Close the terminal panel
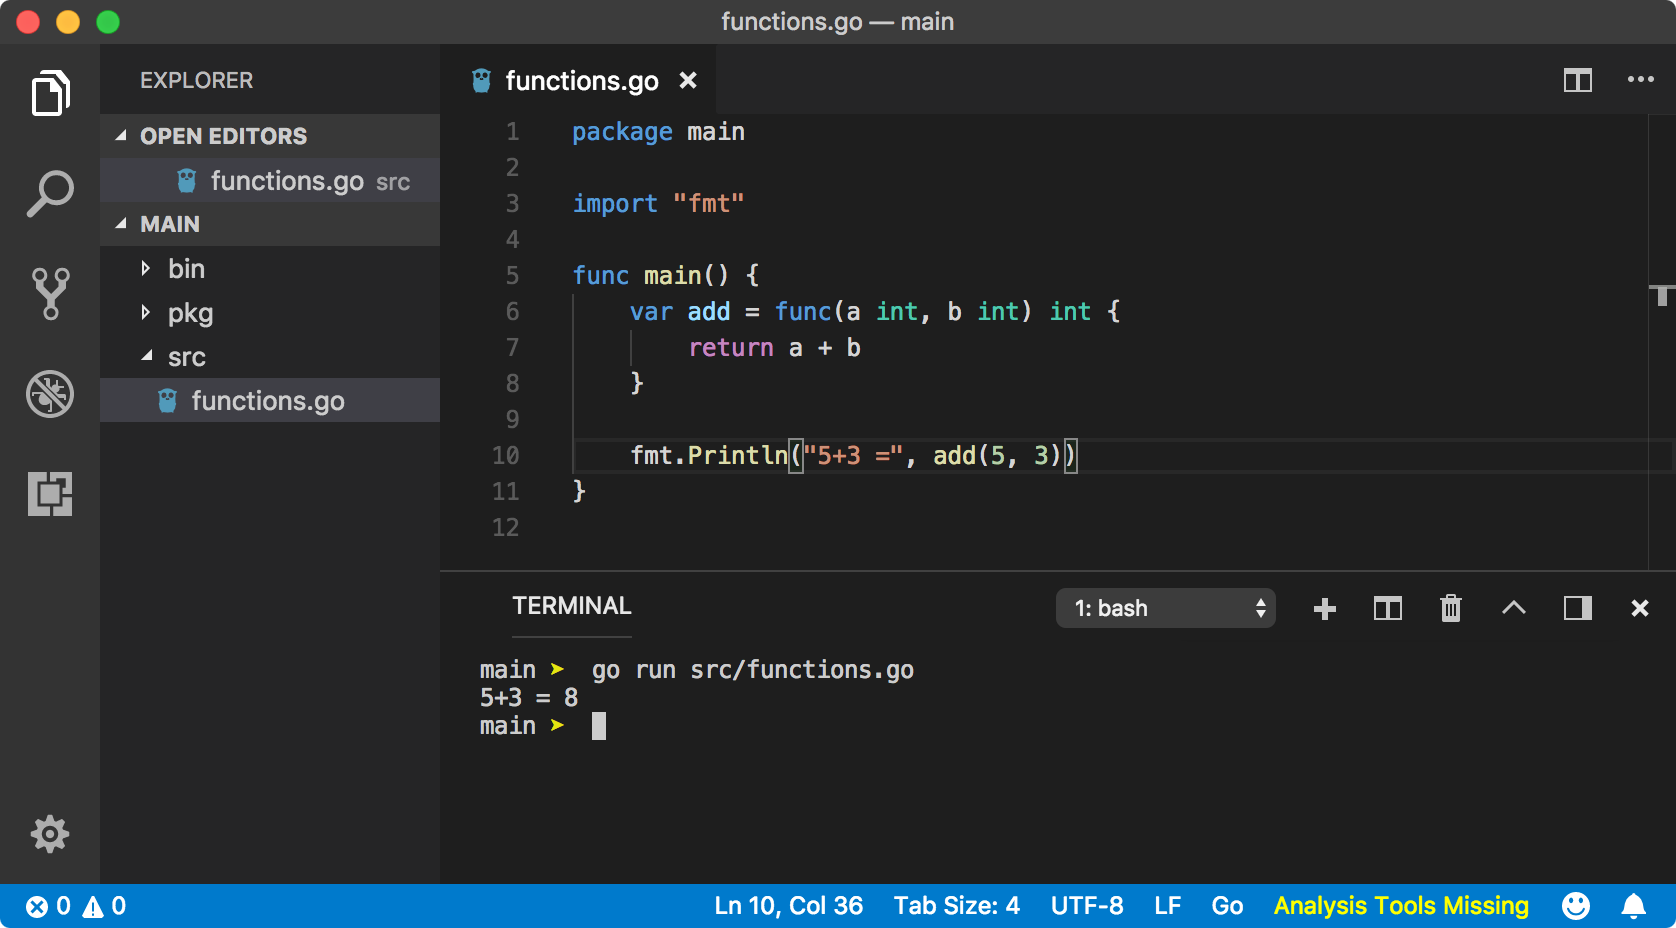 1640,608
